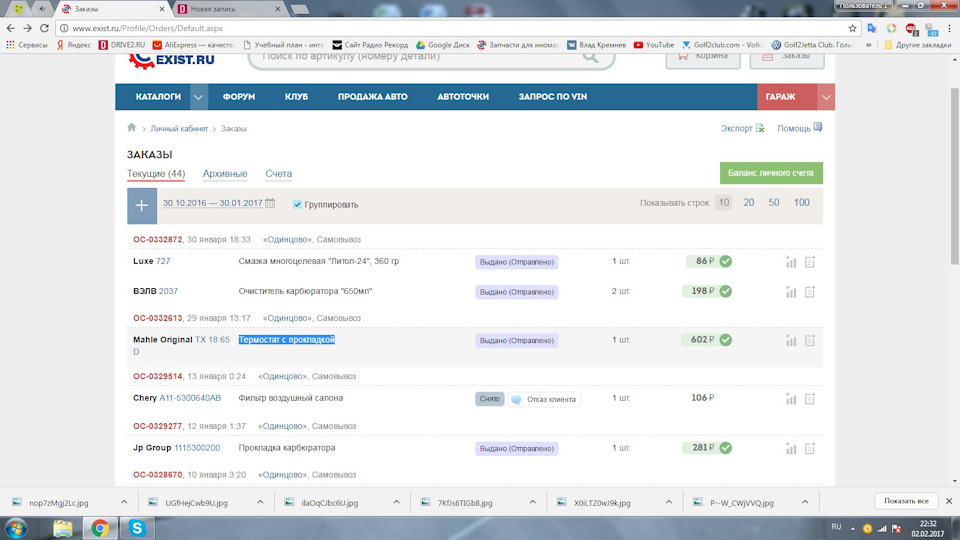Switch to Архивные orders tab

(x=225, y=174)
